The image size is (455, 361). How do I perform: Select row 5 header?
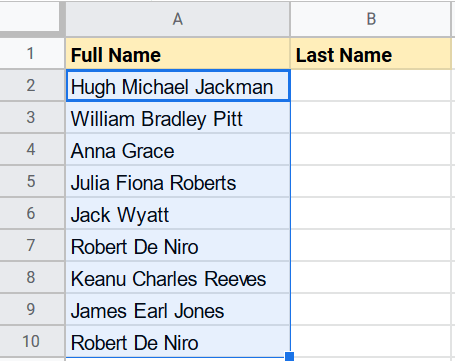pyautogui.click(x=32, y=181)
